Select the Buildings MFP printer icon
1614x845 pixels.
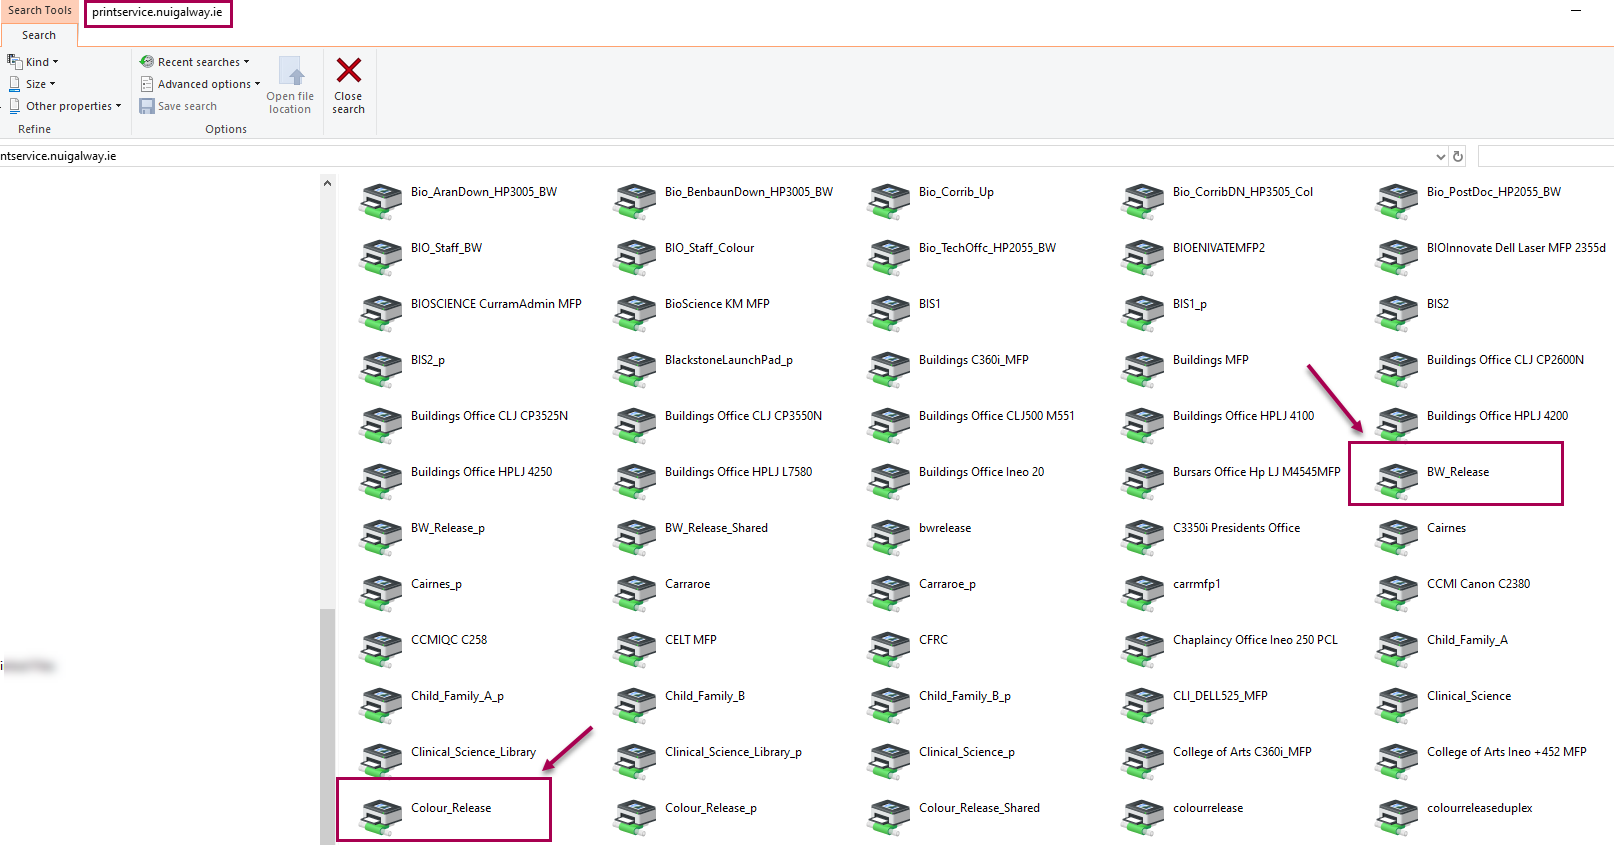pos(1142,366)
